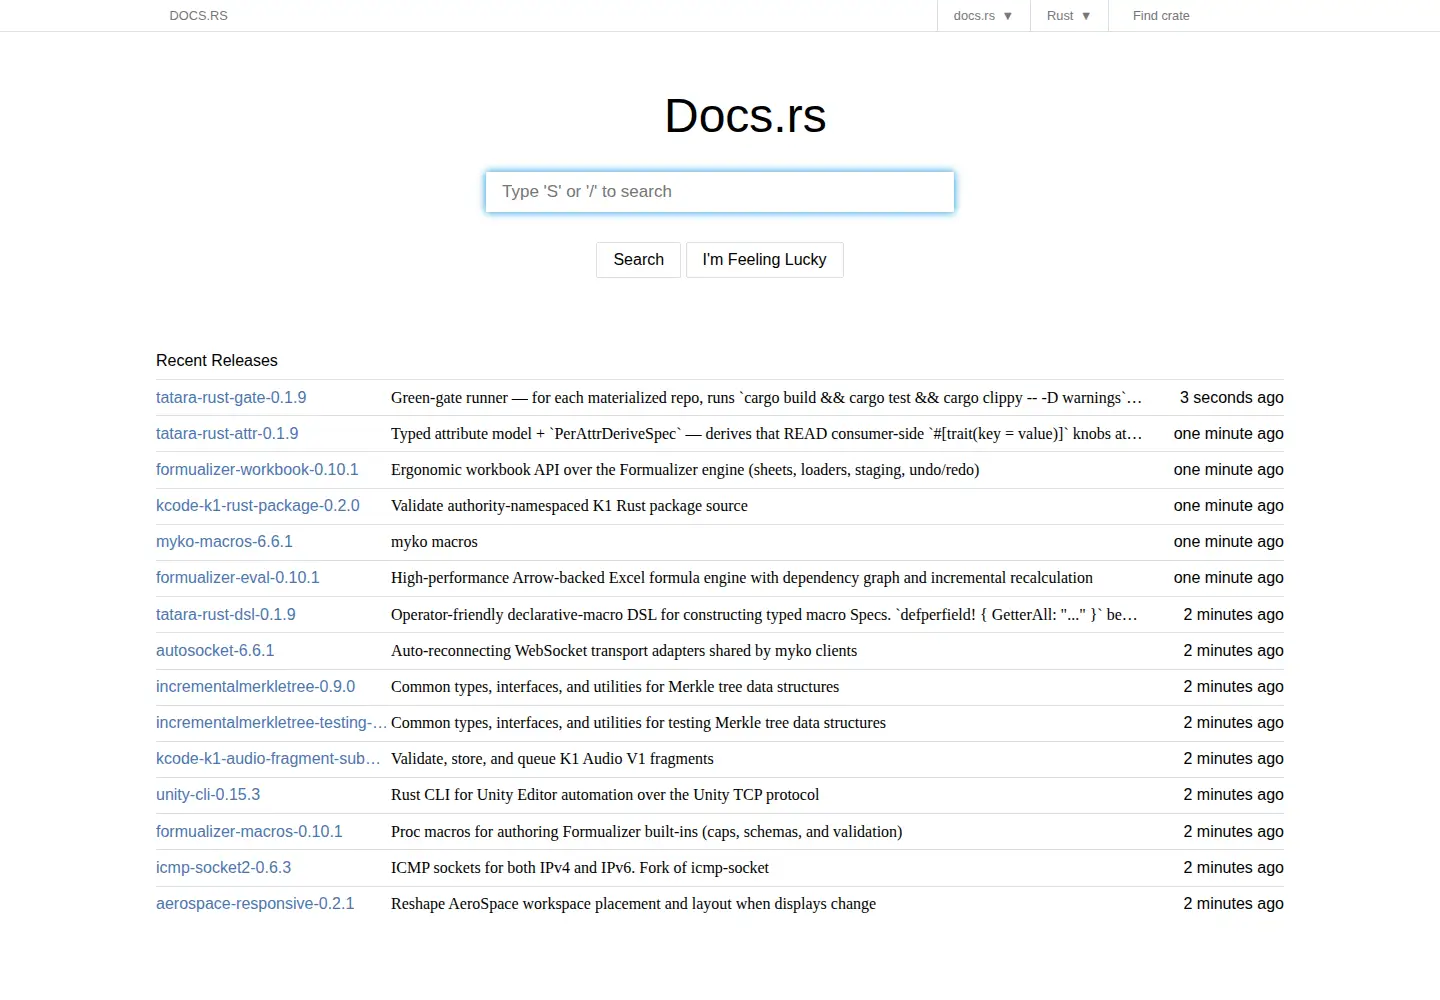1440x1000 pixels.
Task: Open aerospace-responsive-0.2.1 crate link
Action: click(255, 904)
